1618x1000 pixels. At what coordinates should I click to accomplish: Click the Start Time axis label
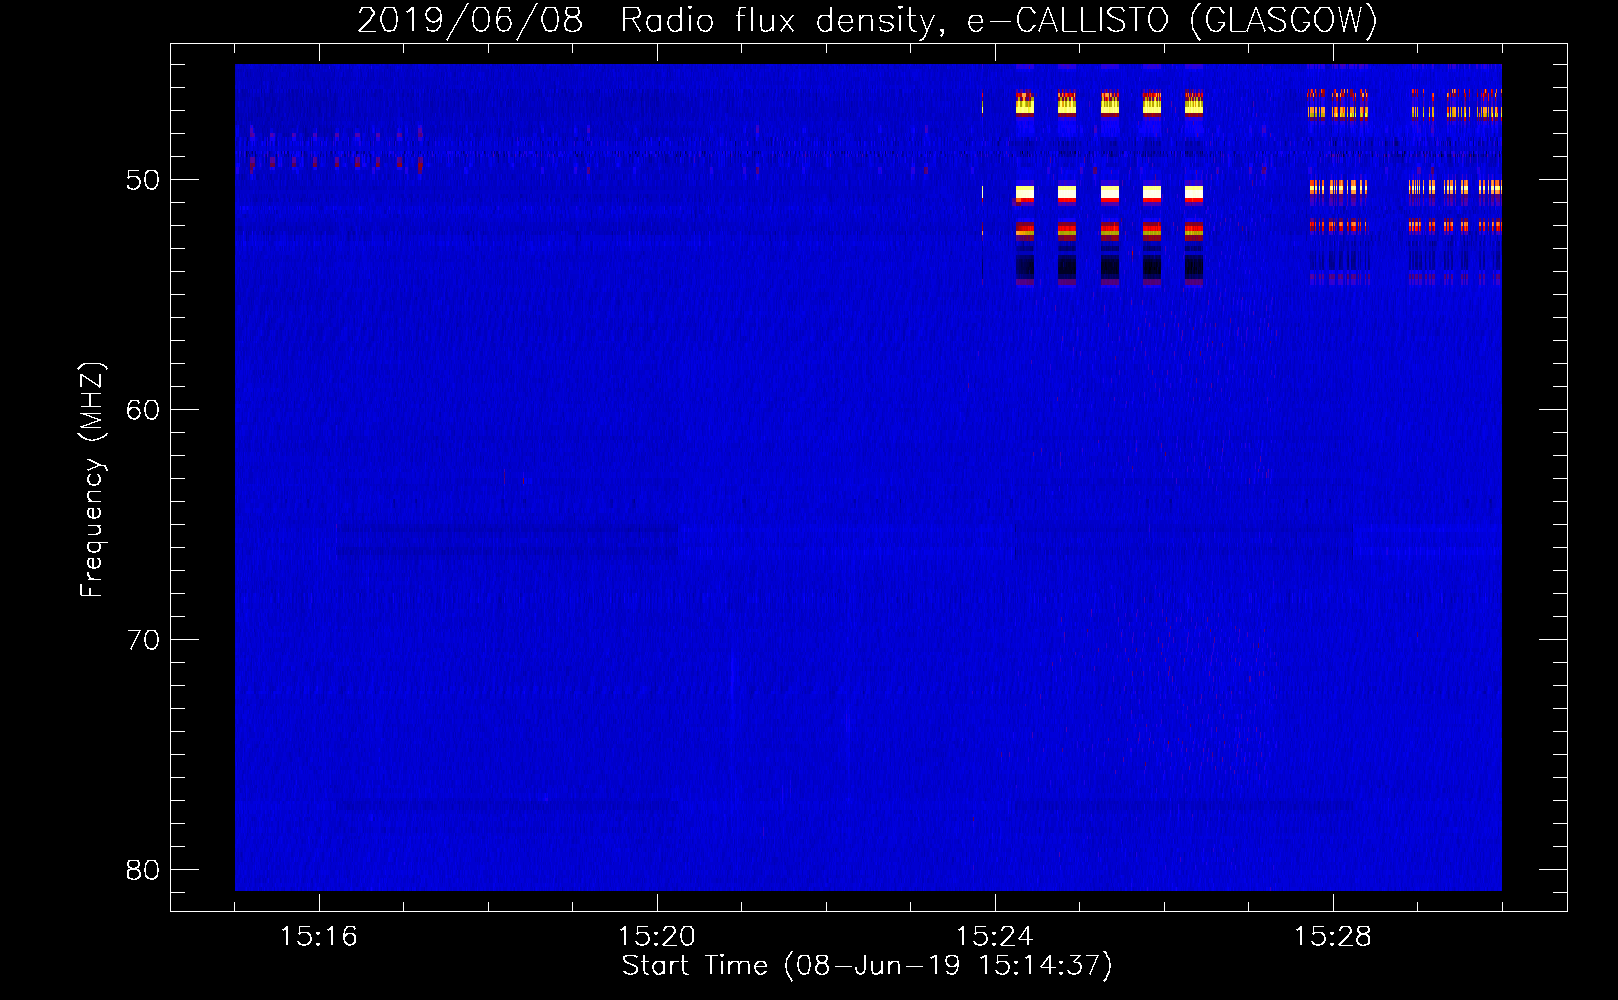click(867, 966)
